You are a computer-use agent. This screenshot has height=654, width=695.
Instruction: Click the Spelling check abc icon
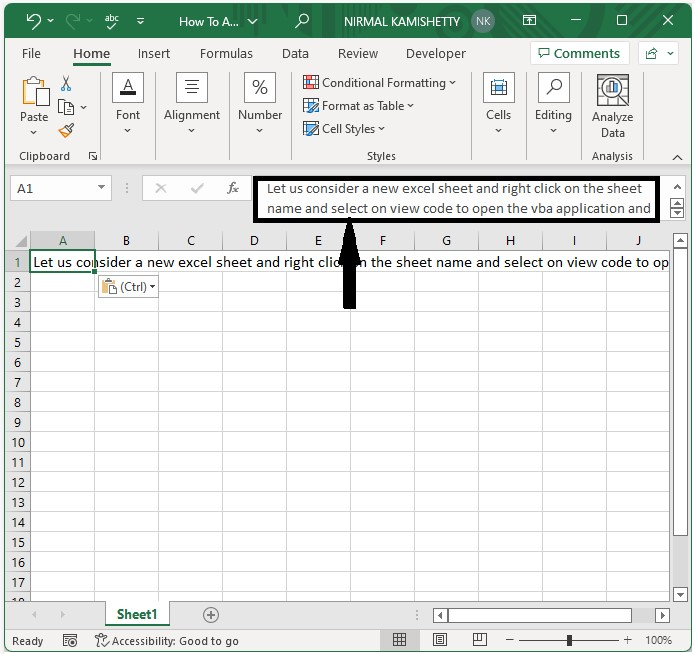point(111,21)
